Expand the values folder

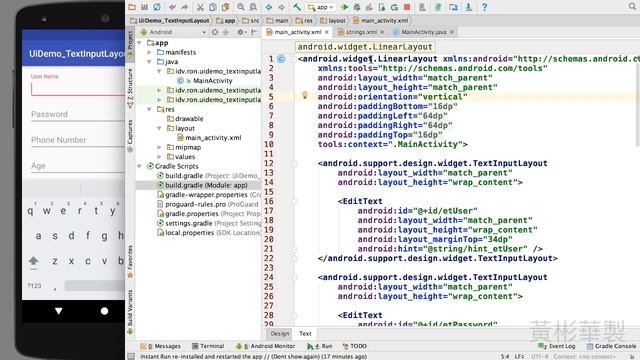pos(160,157)
